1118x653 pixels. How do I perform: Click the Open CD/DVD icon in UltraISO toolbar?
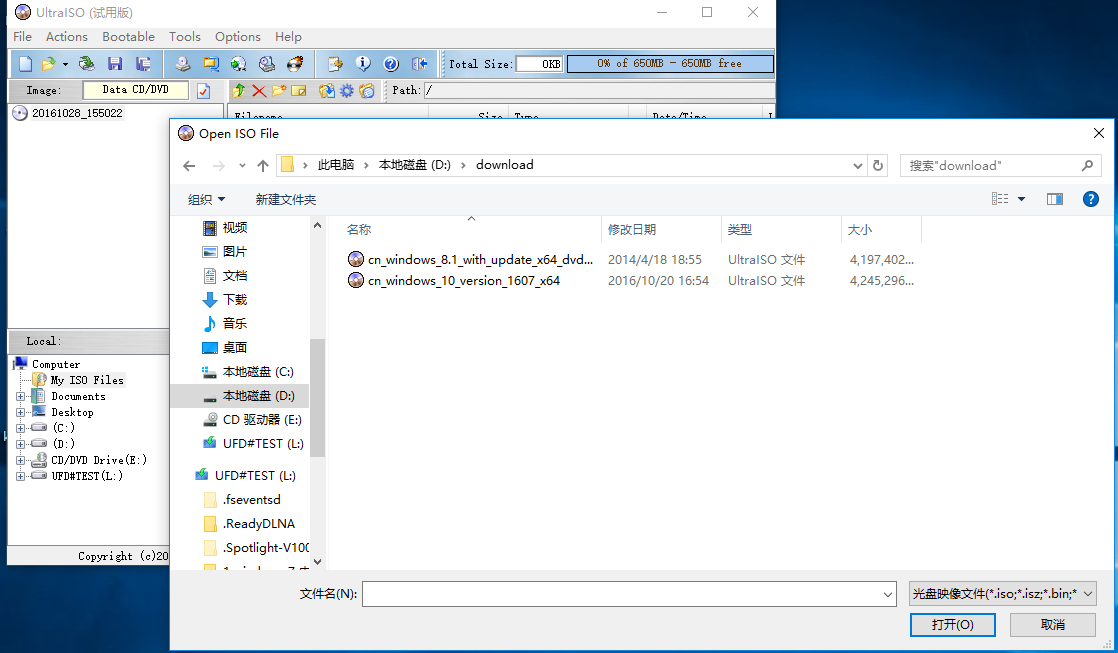87,64
